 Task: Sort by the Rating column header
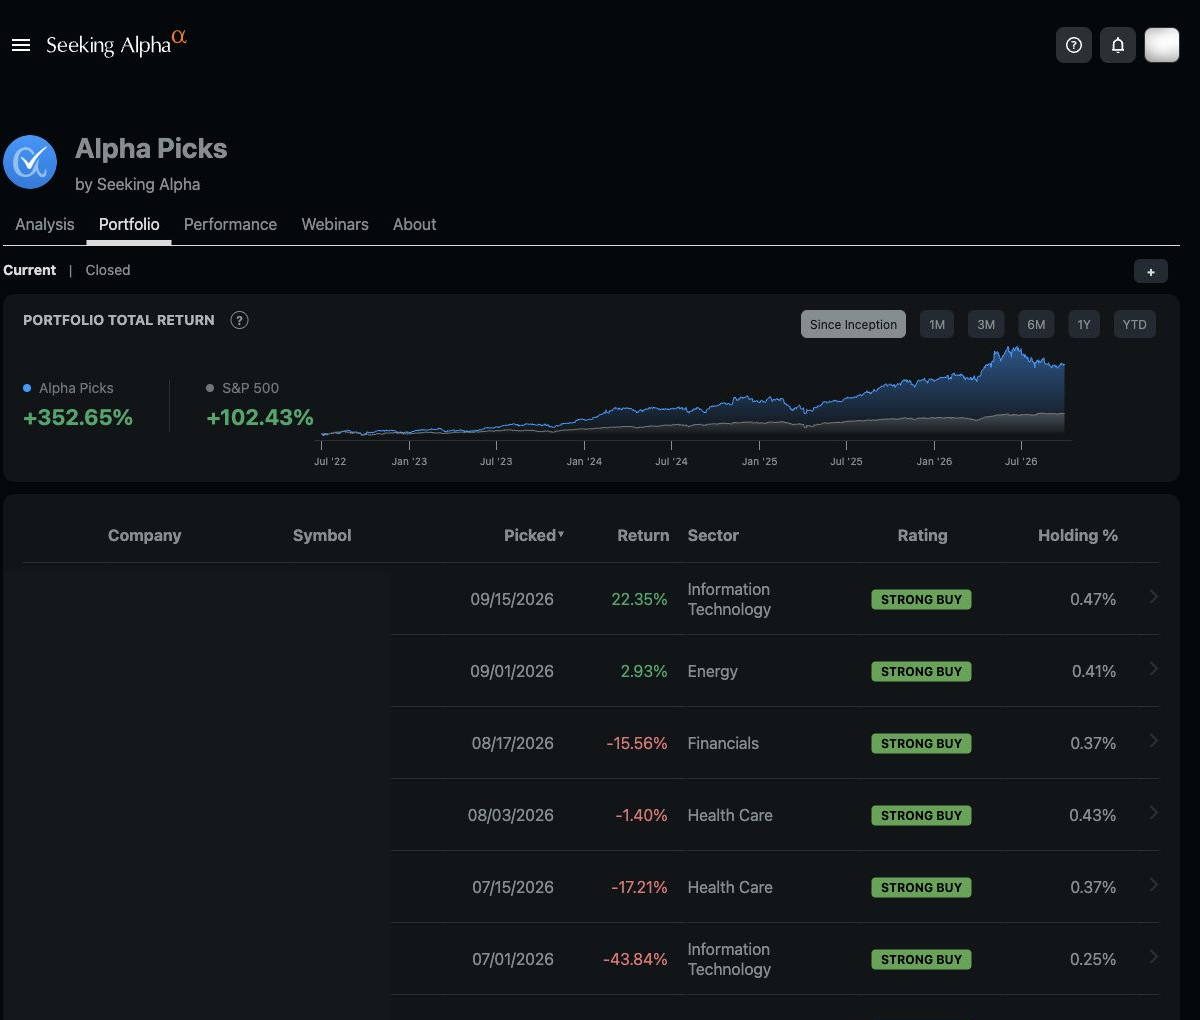coord(922,535)
